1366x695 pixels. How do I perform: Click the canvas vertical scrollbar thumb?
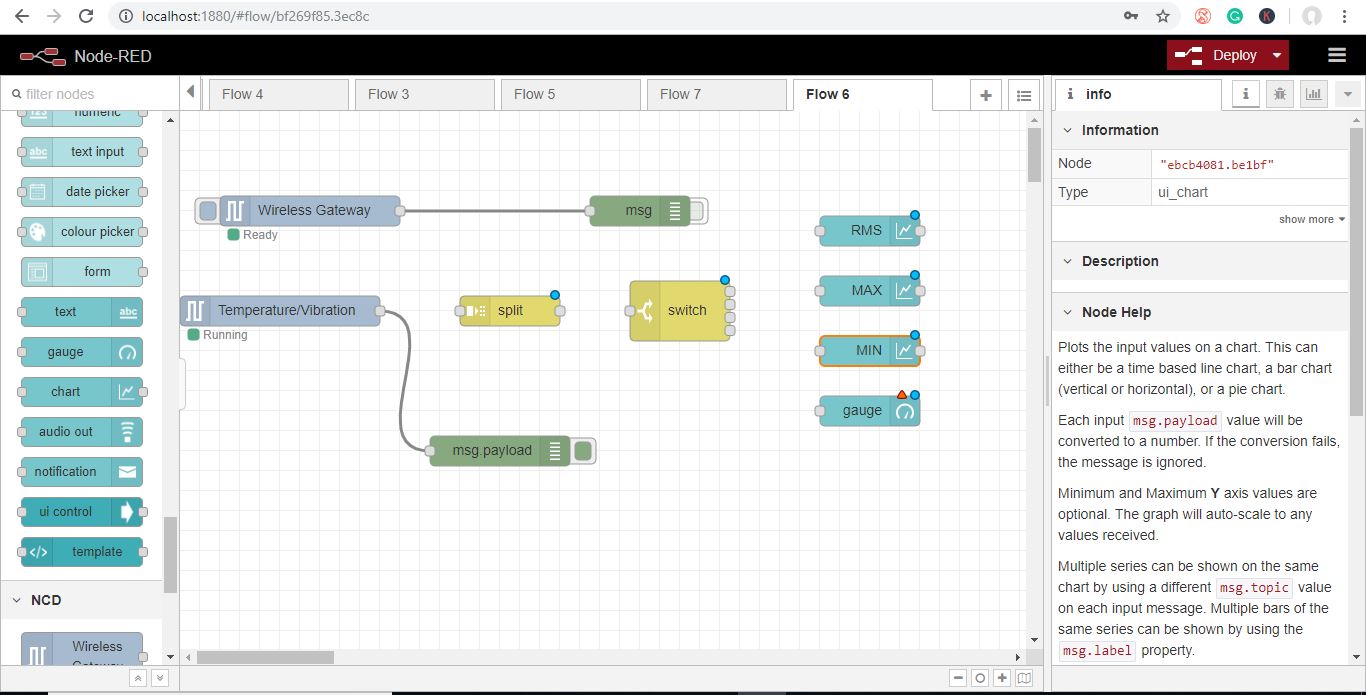[1034, 155]
